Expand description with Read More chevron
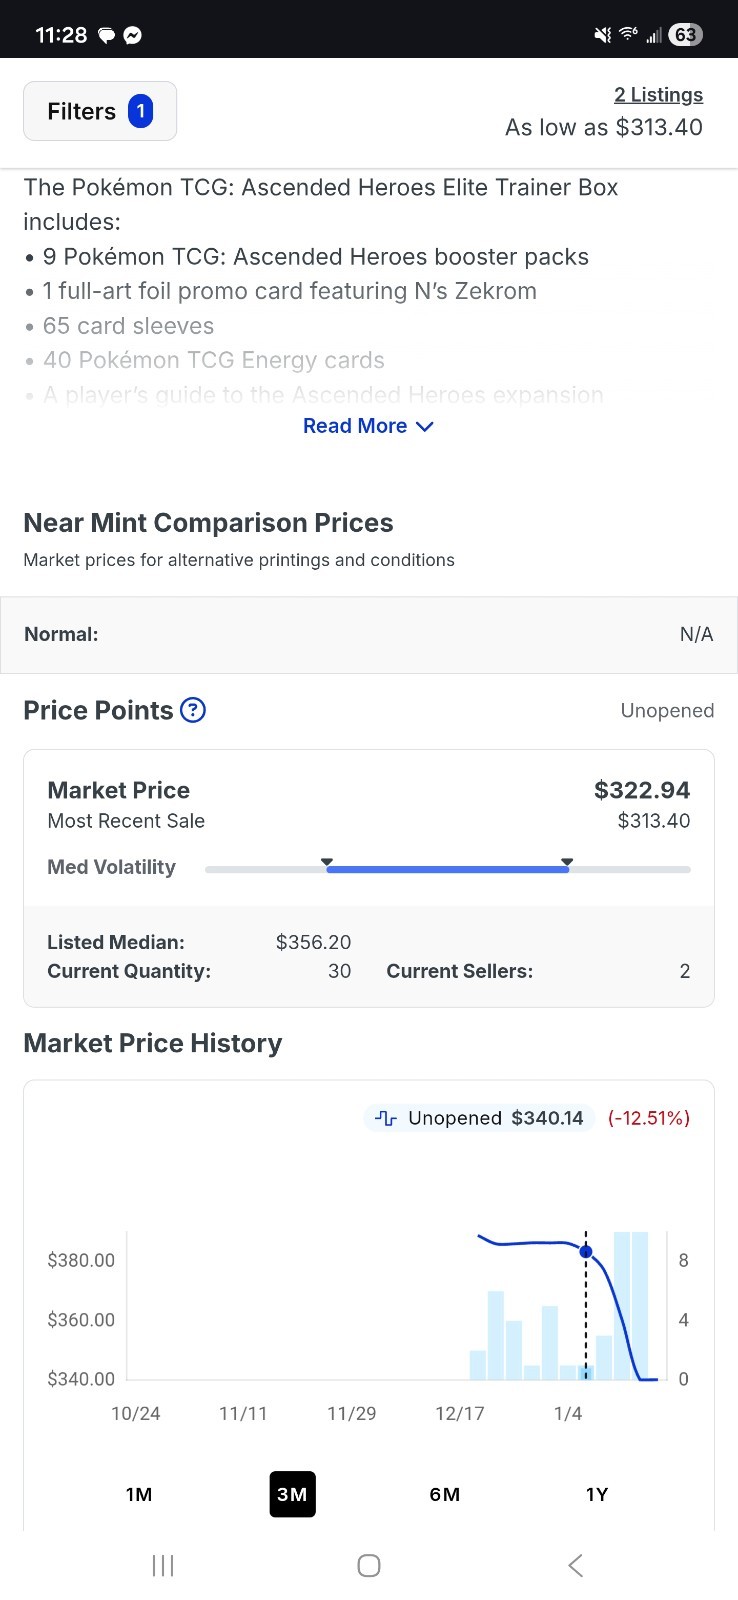This screenshot has width=738, height=1600. [x=424, y=426]
